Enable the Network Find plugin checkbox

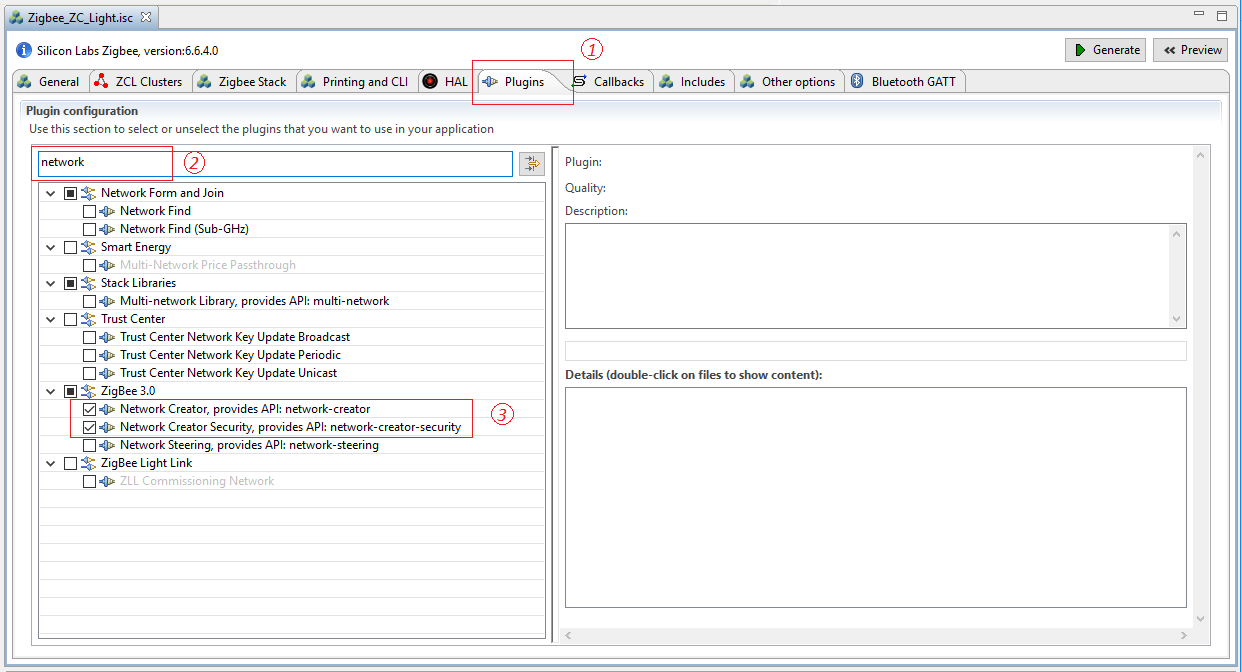(x=90, y=211)
